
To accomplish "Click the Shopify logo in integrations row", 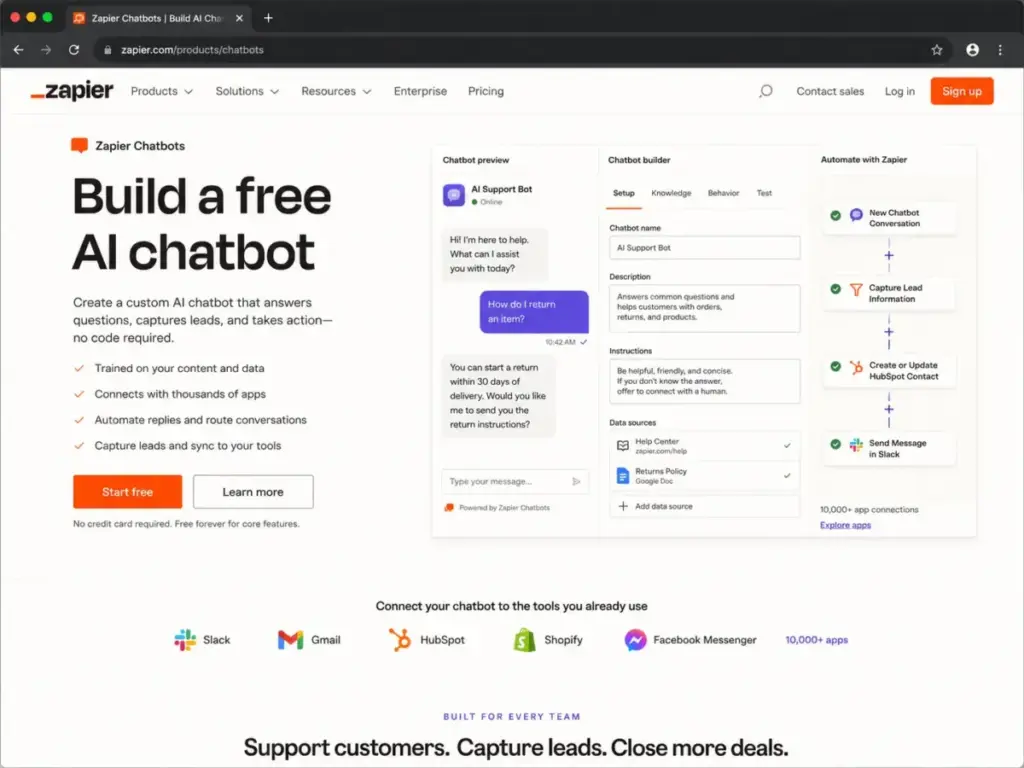I will tap(524, 640).
